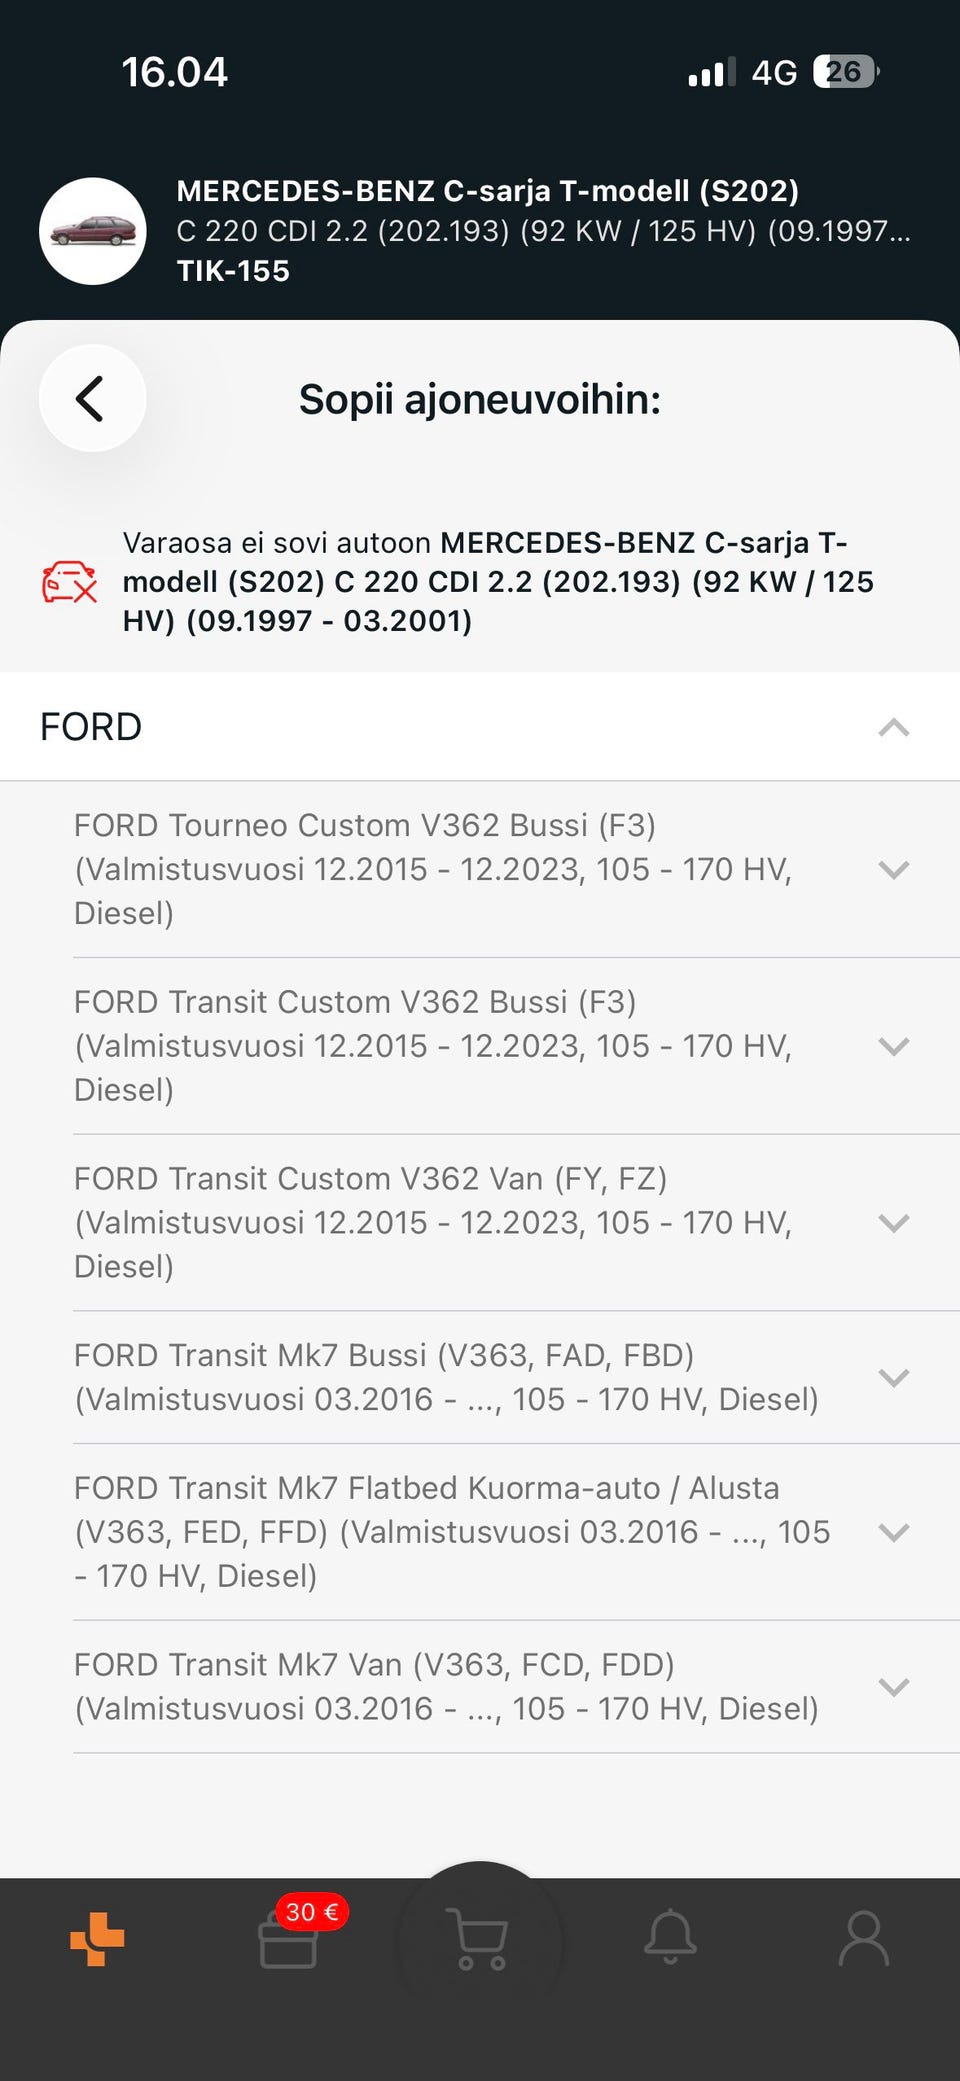960x2081 pixels.
Task: Open the shopping cart
Action: [480, 1940]
